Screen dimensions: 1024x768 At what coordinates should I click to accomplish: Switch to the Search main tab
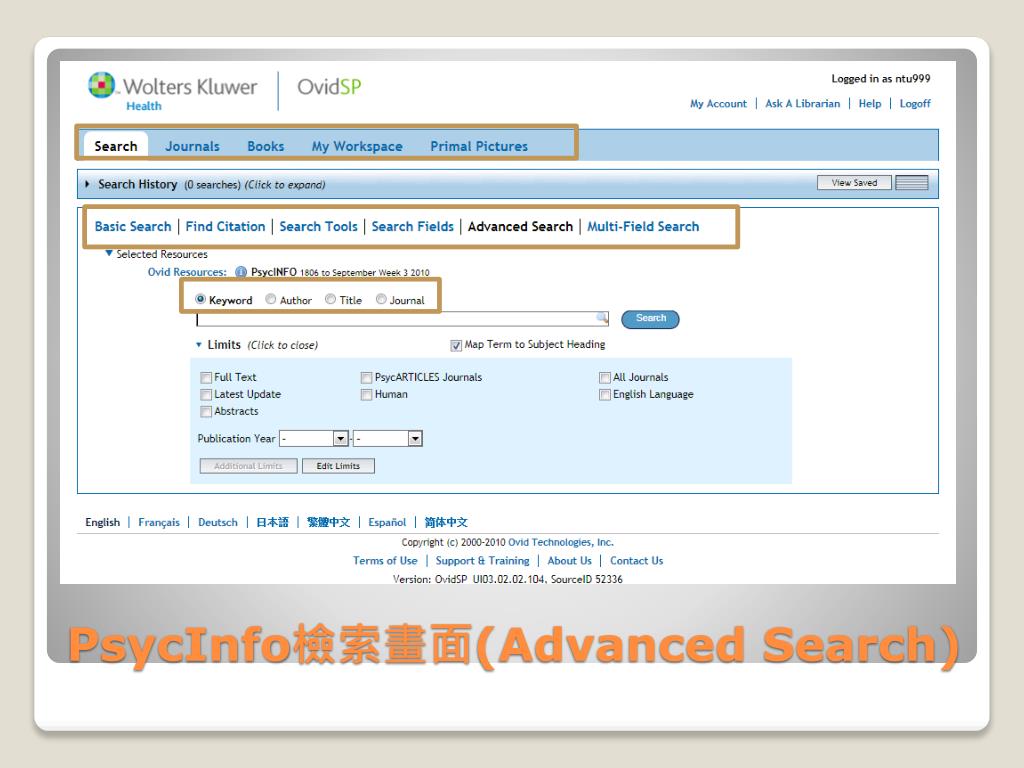coord(116,146)
